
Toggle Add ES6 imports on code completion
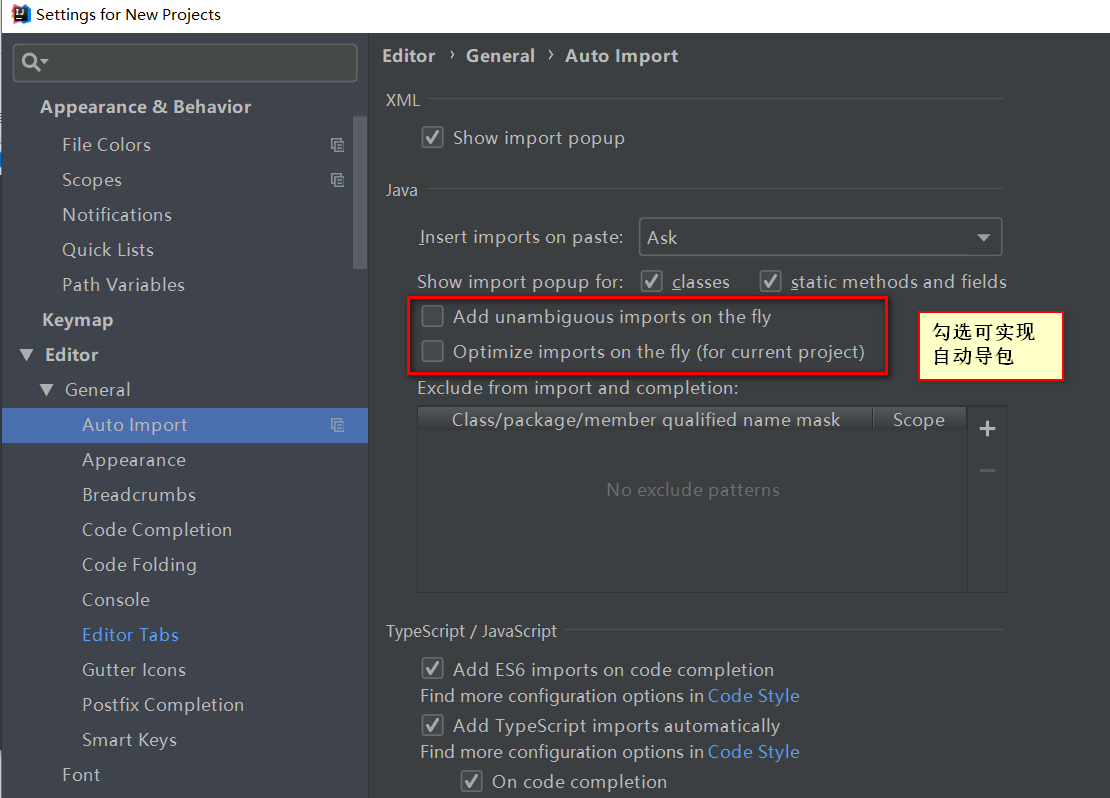point(433,668)
